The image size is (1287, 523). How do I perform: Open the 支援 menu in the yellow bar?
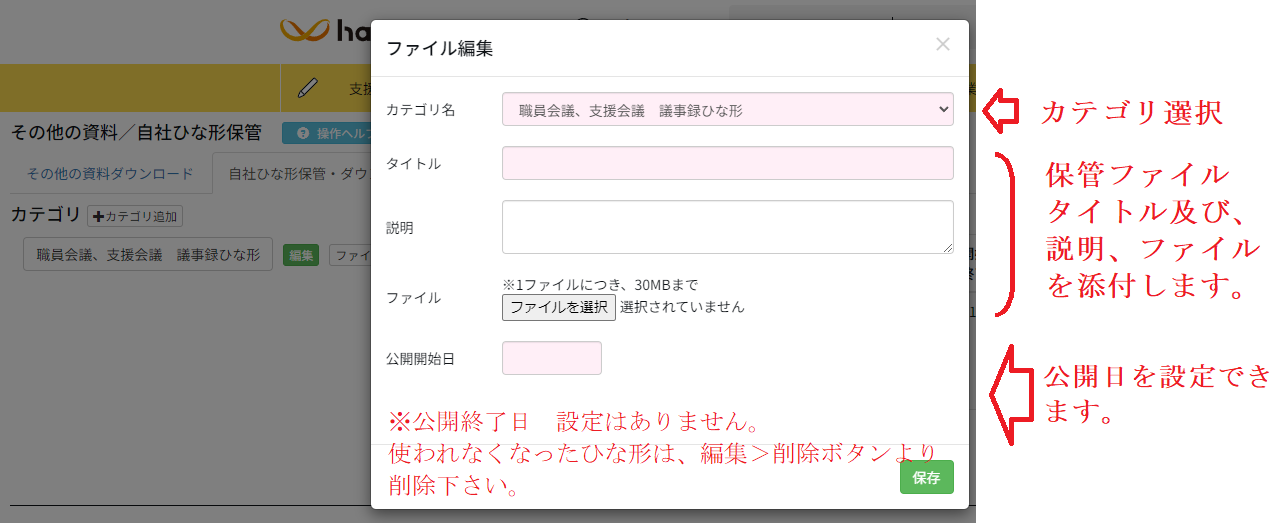coord(359,88)
